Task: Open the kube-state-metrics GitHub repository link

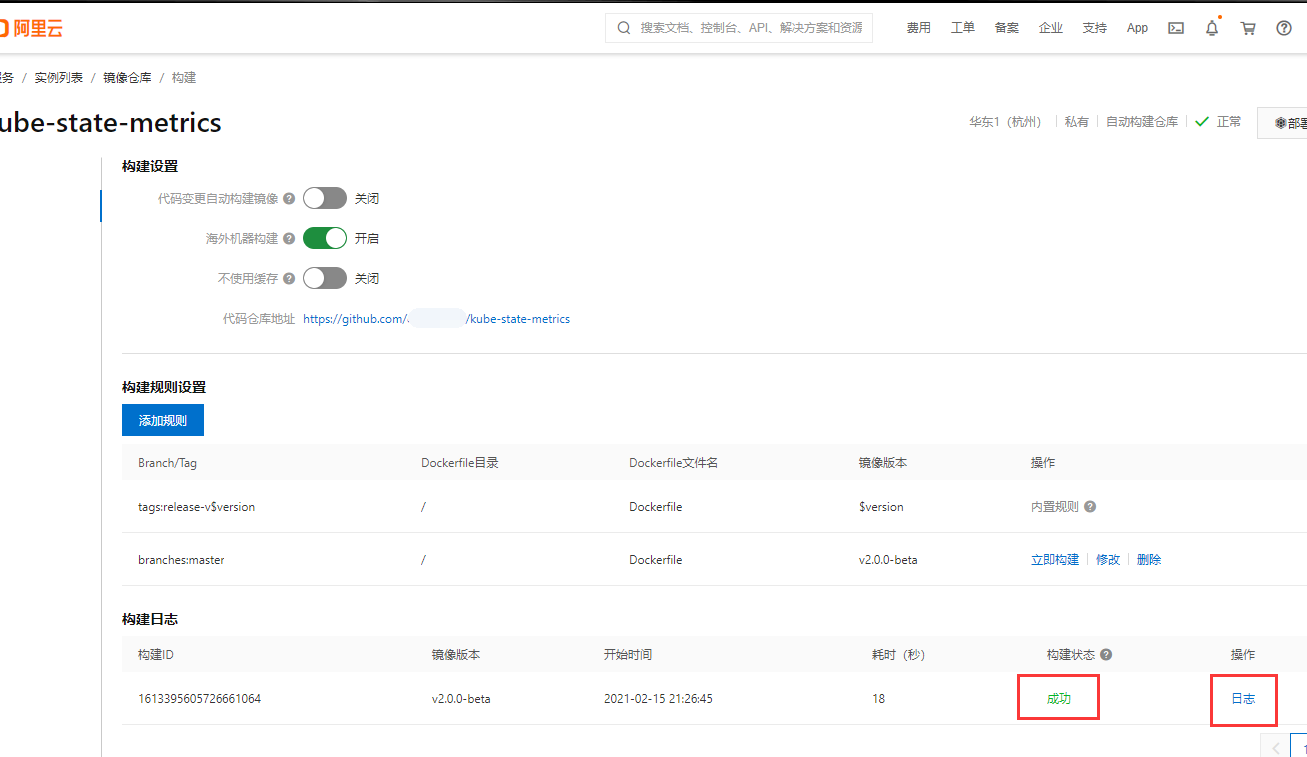Action: coord(437,318)
